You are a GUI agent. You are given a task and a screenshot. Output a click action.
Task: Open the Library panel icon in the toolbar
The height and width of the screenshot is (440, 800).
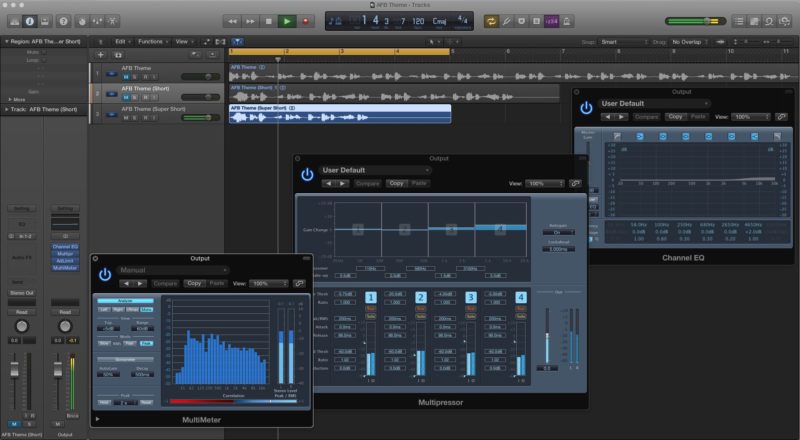[x=14, y=21]
